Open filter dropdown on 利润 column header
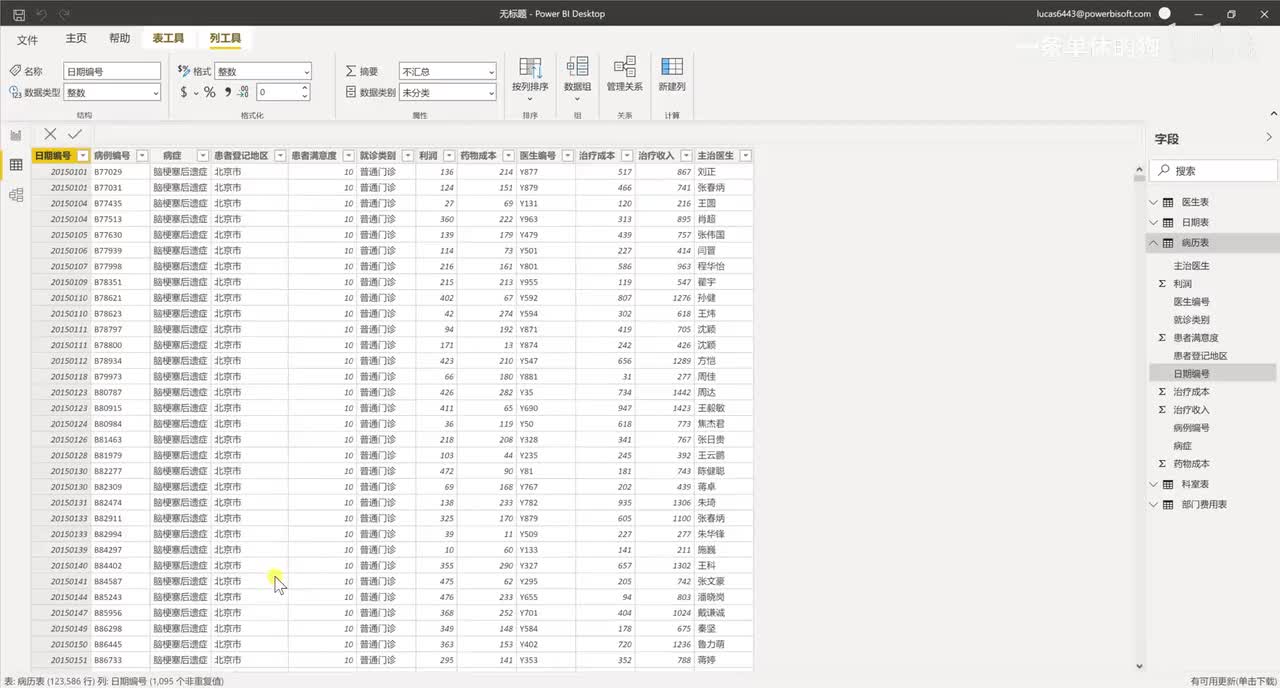 [448, 156]
